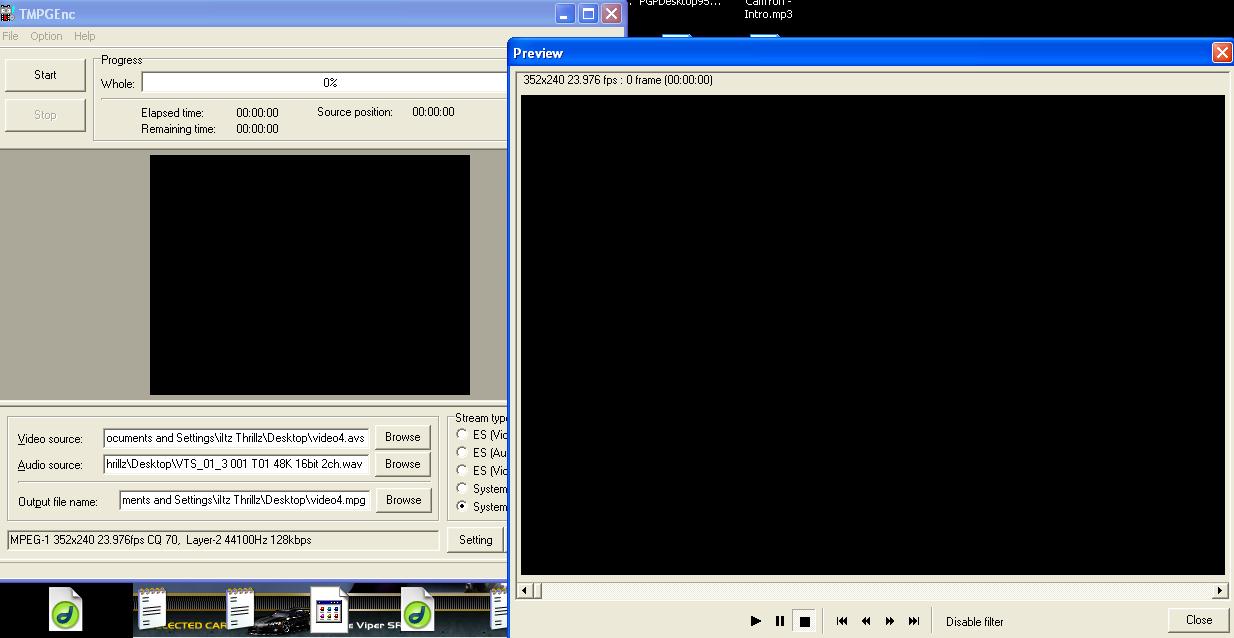Browse for the Audio source file
The image size is (1234, 638).
click(403, 464)
